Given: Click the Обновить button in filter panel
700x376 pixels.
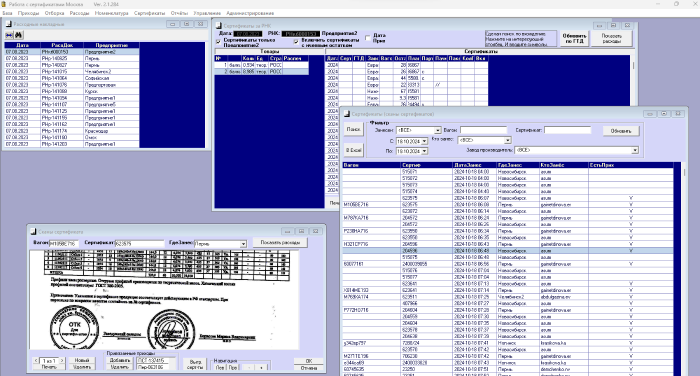Looking at the screenshot, I should pyautogui.click(x=621, y=131).
